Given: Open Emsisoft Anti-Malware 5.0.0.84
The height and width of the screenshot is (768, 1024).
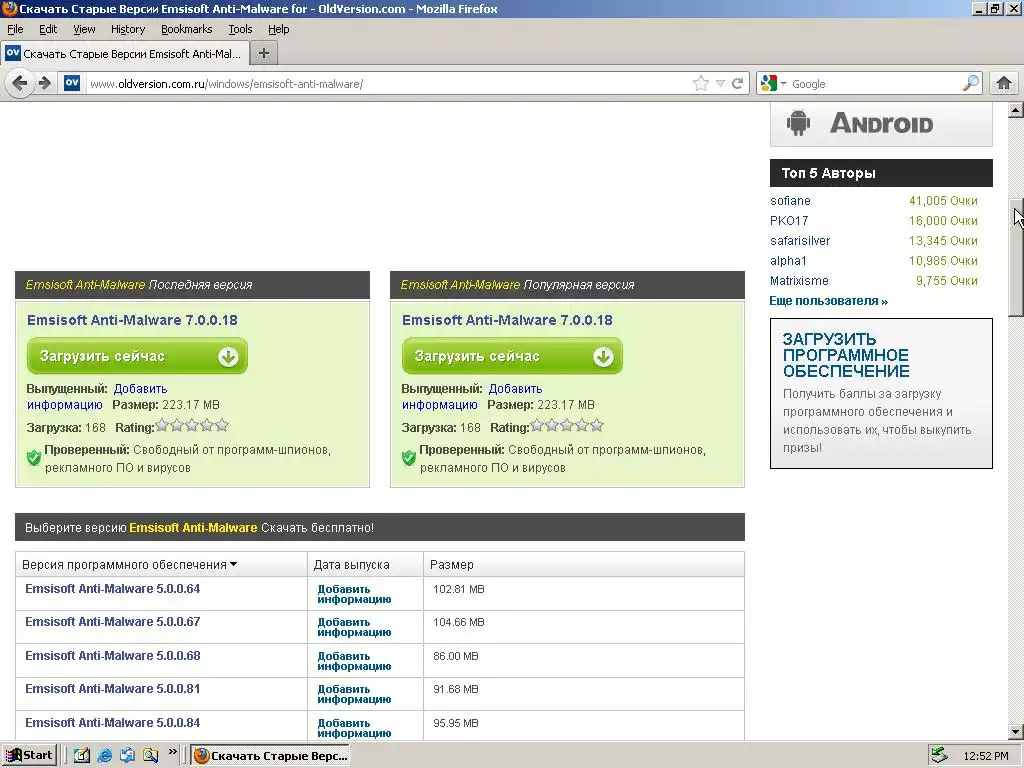Looking at the screenshot, I should pyautogui.click(x=112, y=723).
